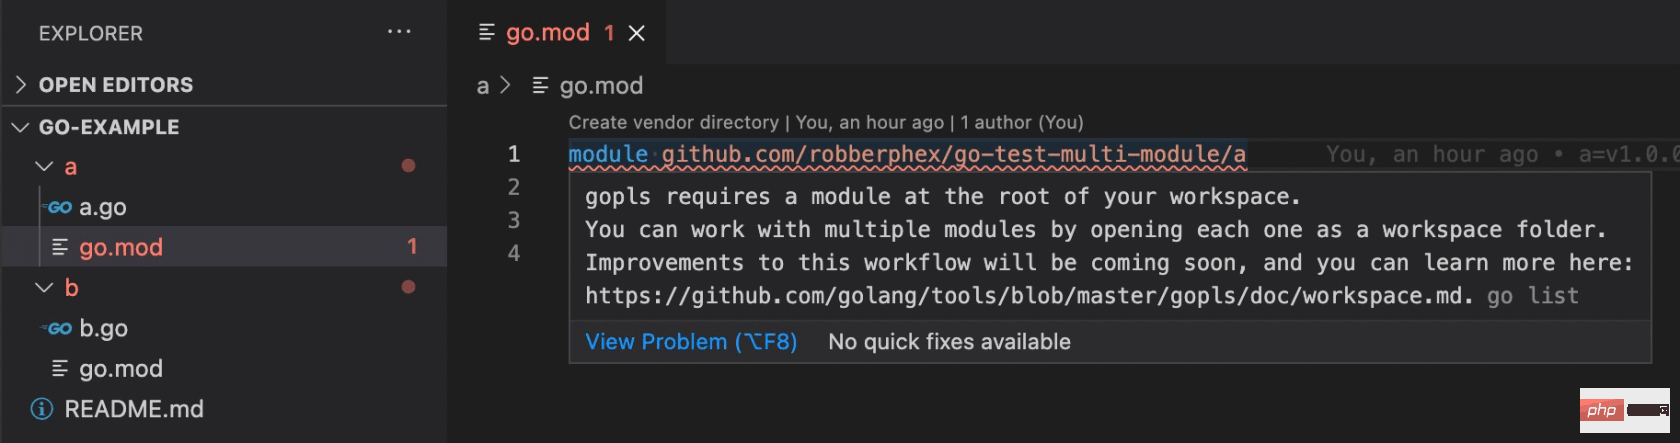
Task: Click the 'a' breadcrumb segment
Action: (483, 86)
